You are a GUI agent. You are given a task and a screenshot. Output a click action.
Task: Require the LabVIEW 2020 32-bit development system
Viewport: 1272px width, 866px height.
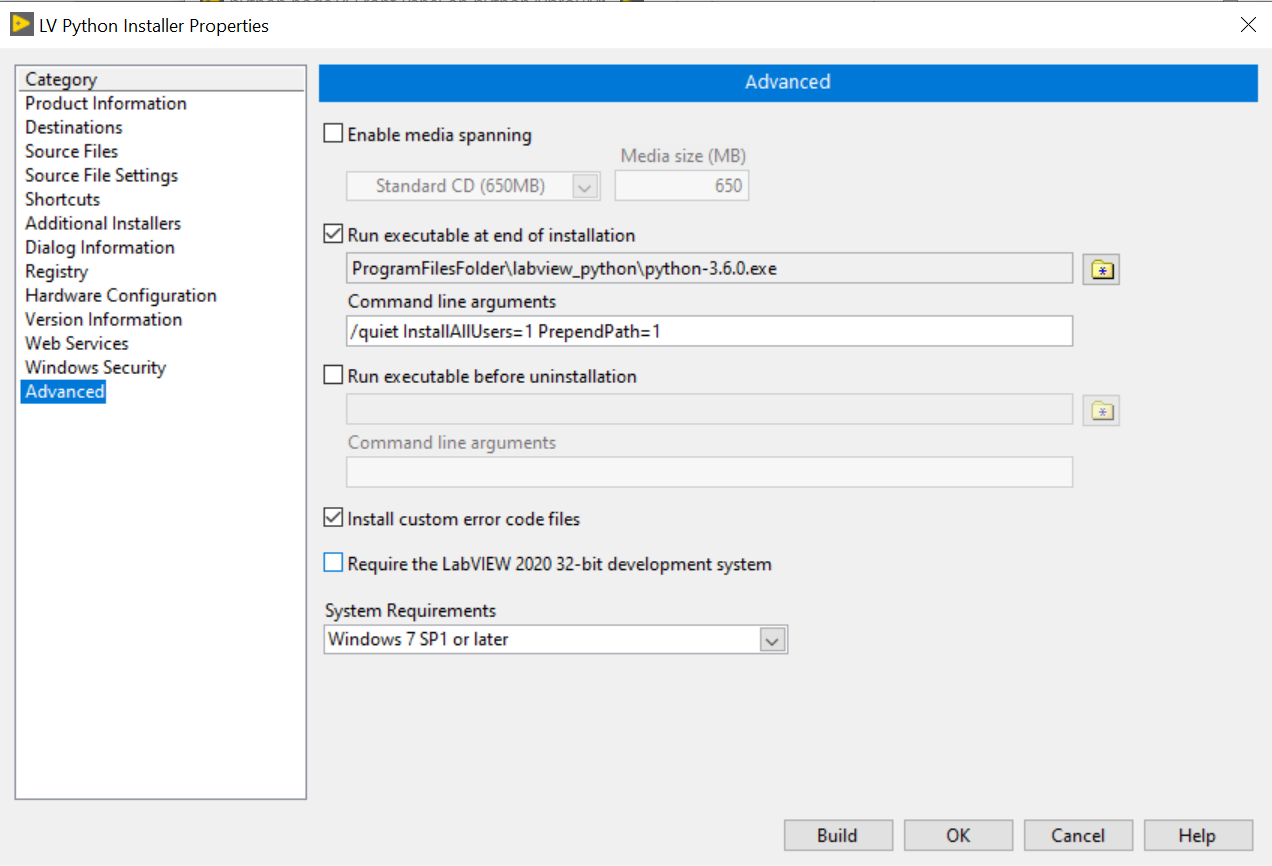pos(333,563)
